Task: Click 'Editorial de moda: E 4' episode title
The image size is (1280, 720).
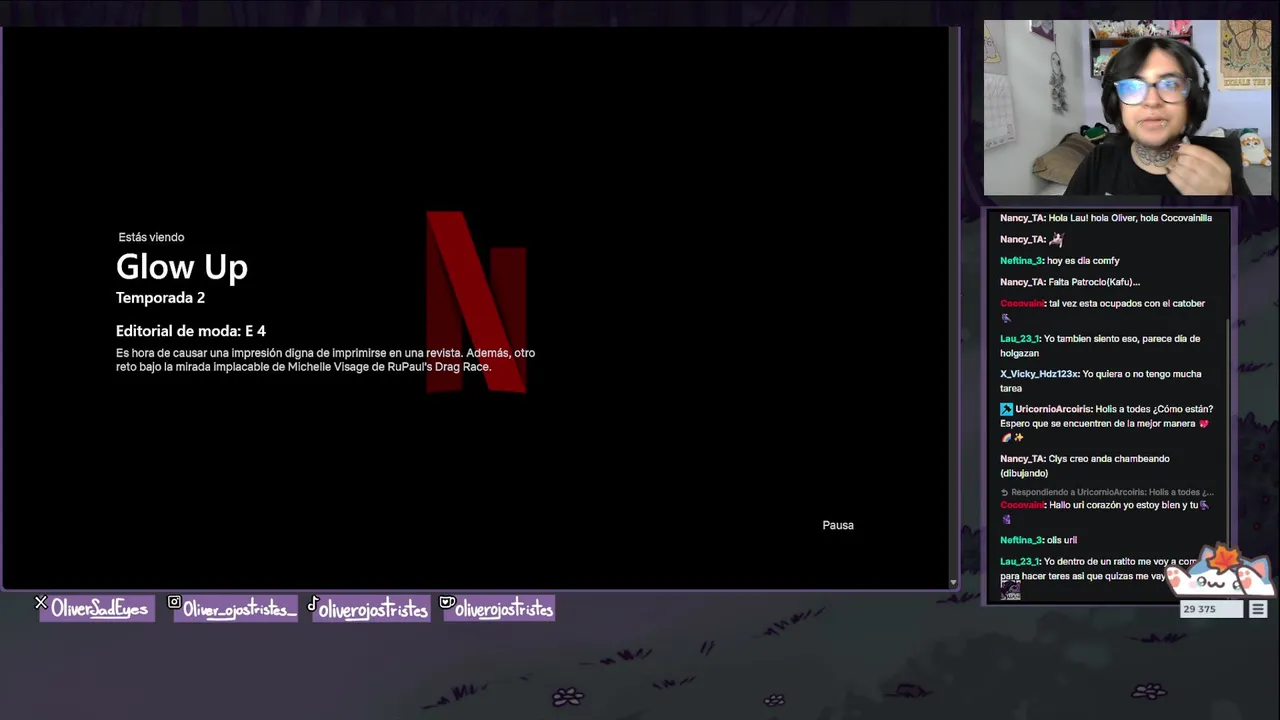Action: tap(191, 331)
